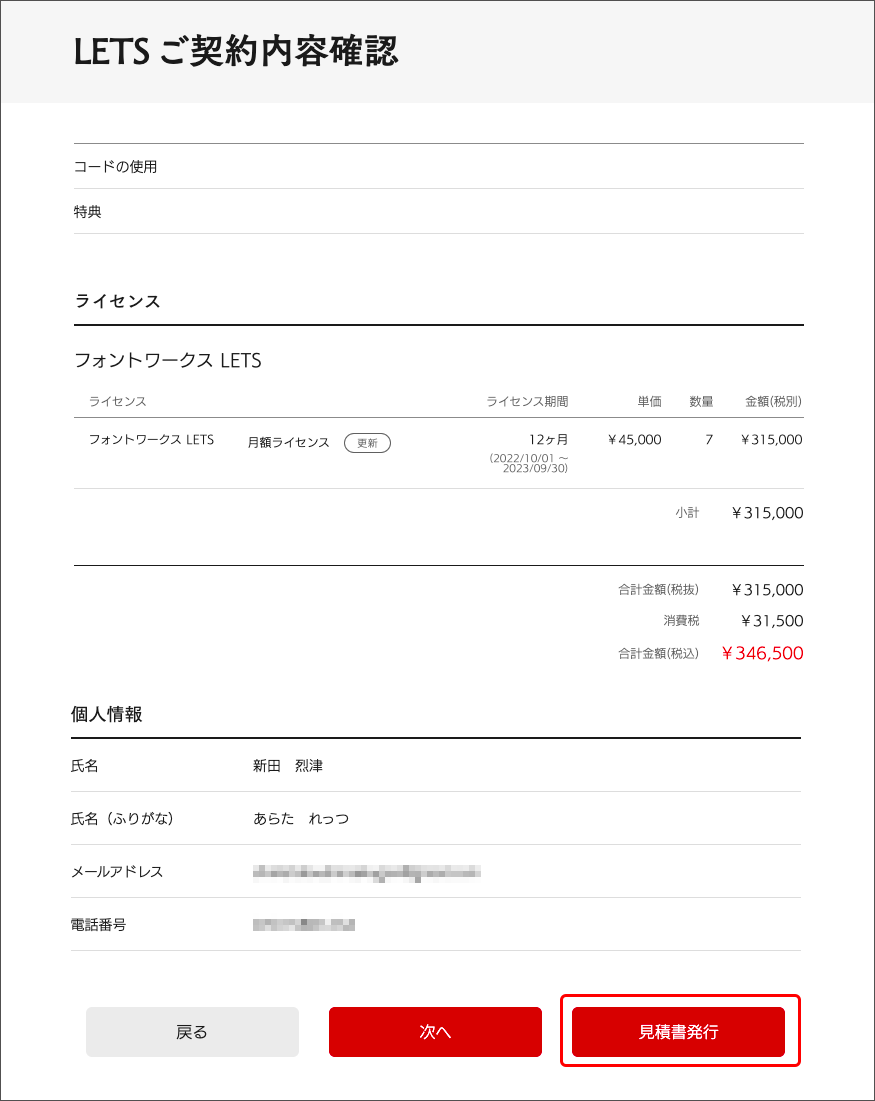Click the 月額ライセンス text

(288, 442)
